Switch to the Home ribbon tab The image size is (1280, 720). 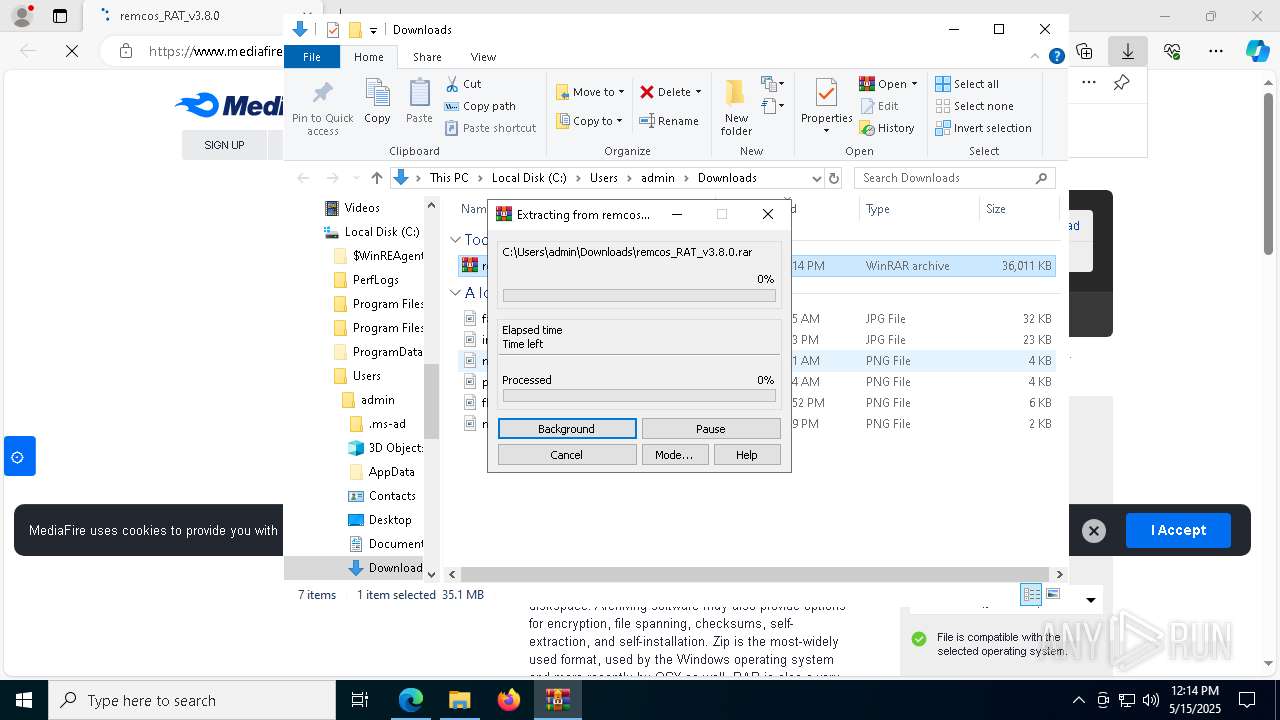tap(369, 57)
